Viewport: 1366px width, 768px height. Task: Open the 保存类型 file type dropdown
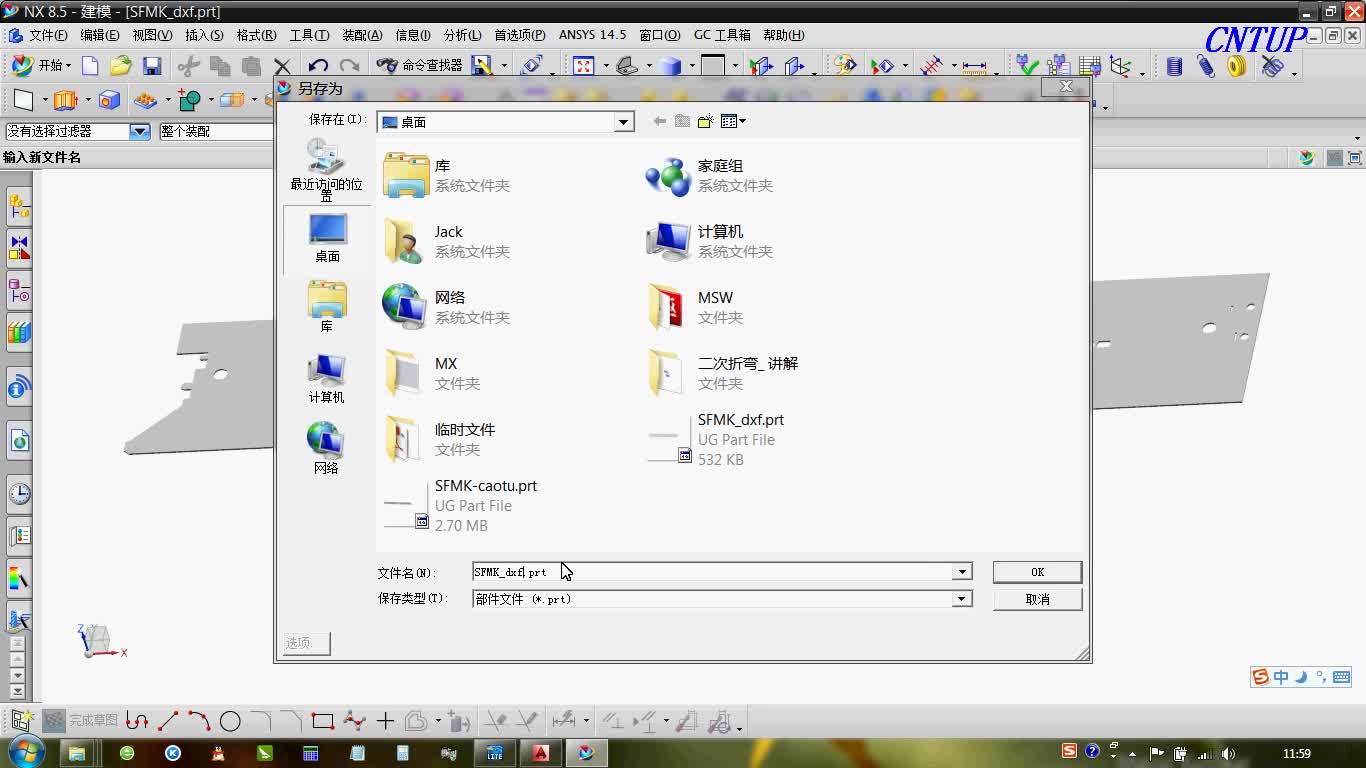960,598
